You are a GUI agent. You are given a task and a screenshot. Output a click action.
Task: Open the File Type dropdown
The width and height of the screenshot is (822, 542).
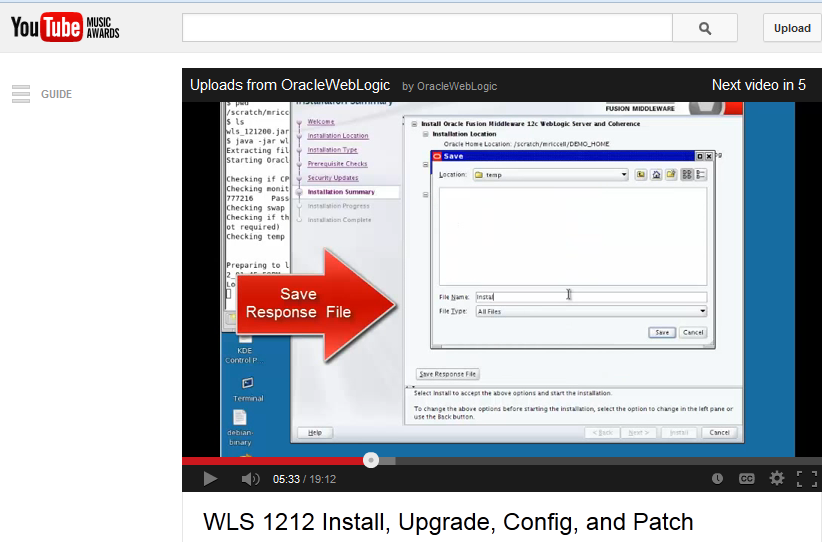pos(591,311)
